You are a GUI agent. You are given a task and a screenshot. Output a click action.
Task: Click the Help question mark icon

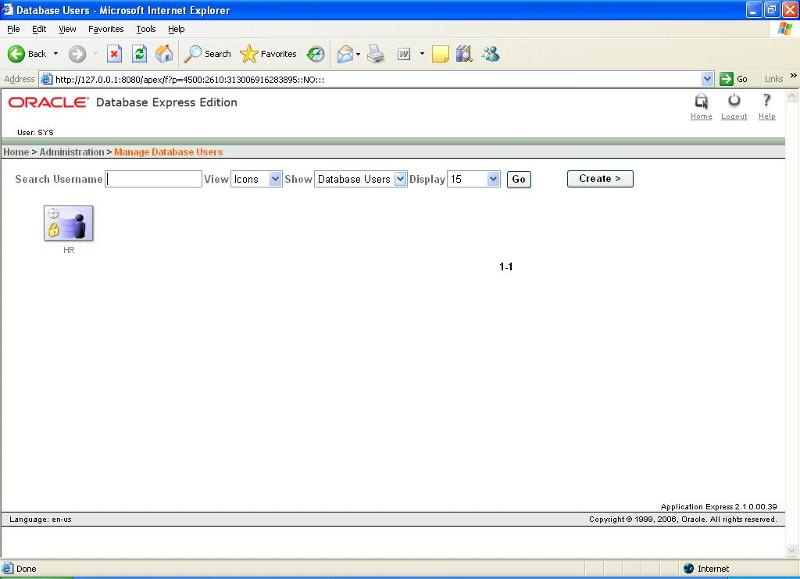pos(766,100)
